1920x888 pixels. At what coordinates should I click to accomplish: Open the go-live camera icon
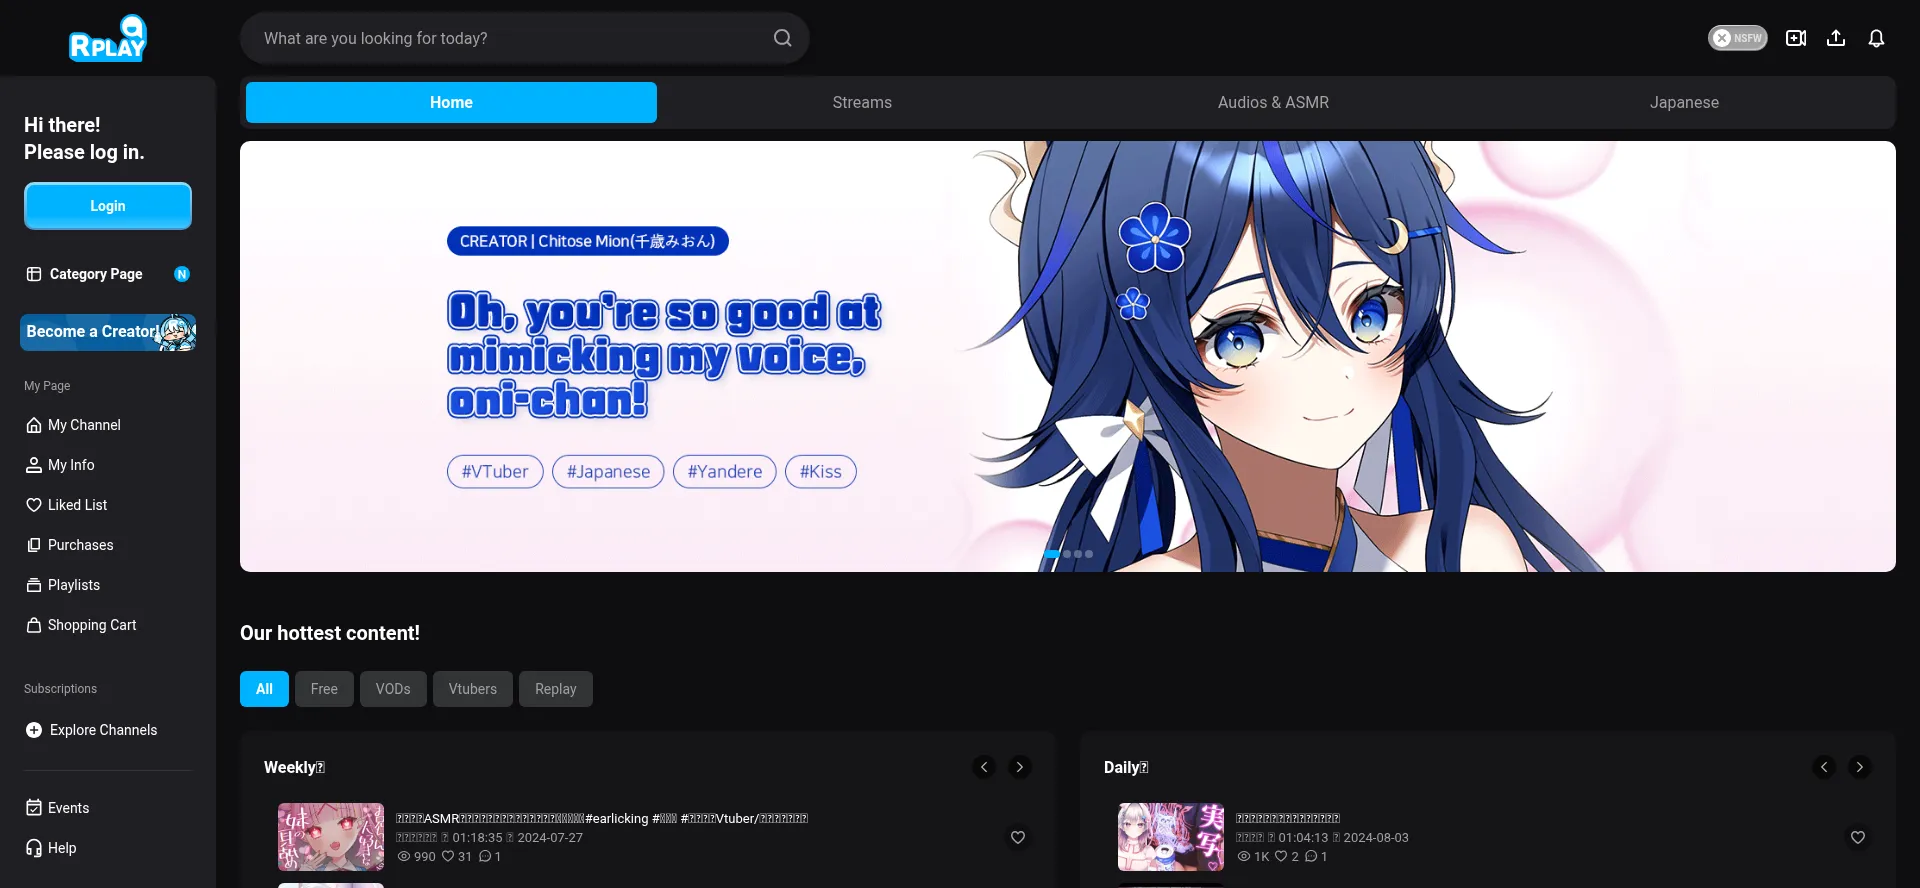(x=1796, y=38)
